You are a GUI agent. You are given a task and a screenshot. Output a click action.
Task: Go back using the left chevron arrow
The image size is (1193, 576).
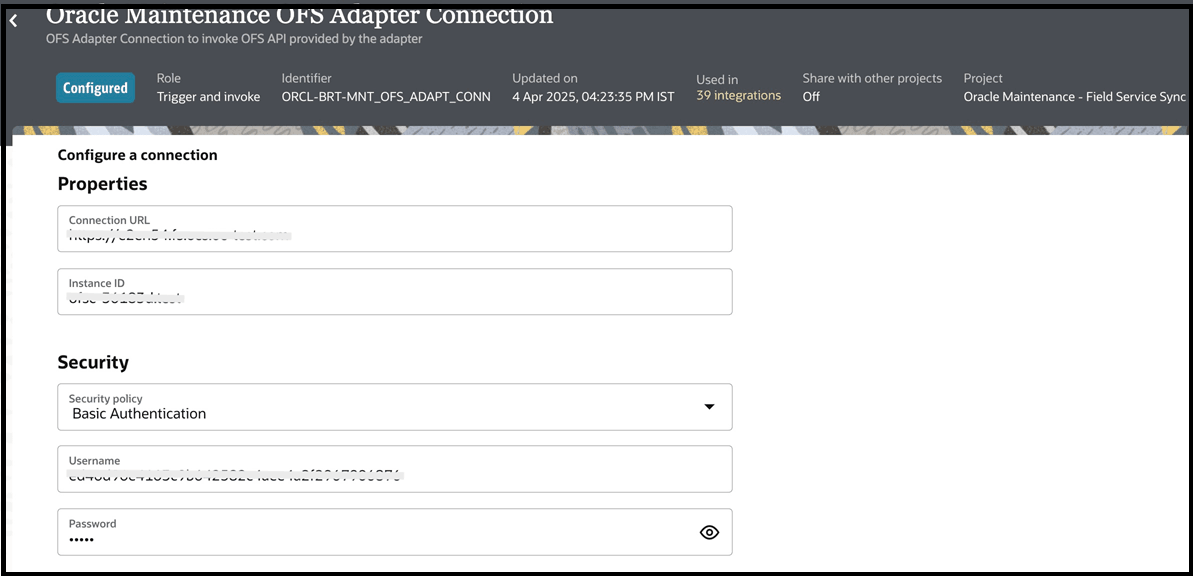coord(13,21)
